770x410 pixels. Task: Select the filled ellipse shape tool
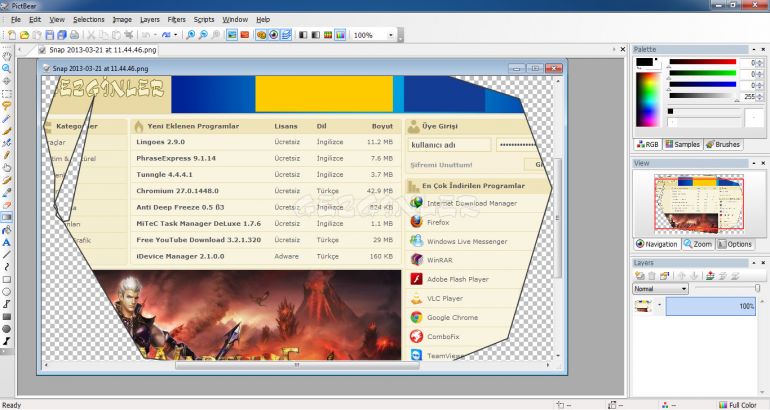pyautogui.click(x=6, y=329)
